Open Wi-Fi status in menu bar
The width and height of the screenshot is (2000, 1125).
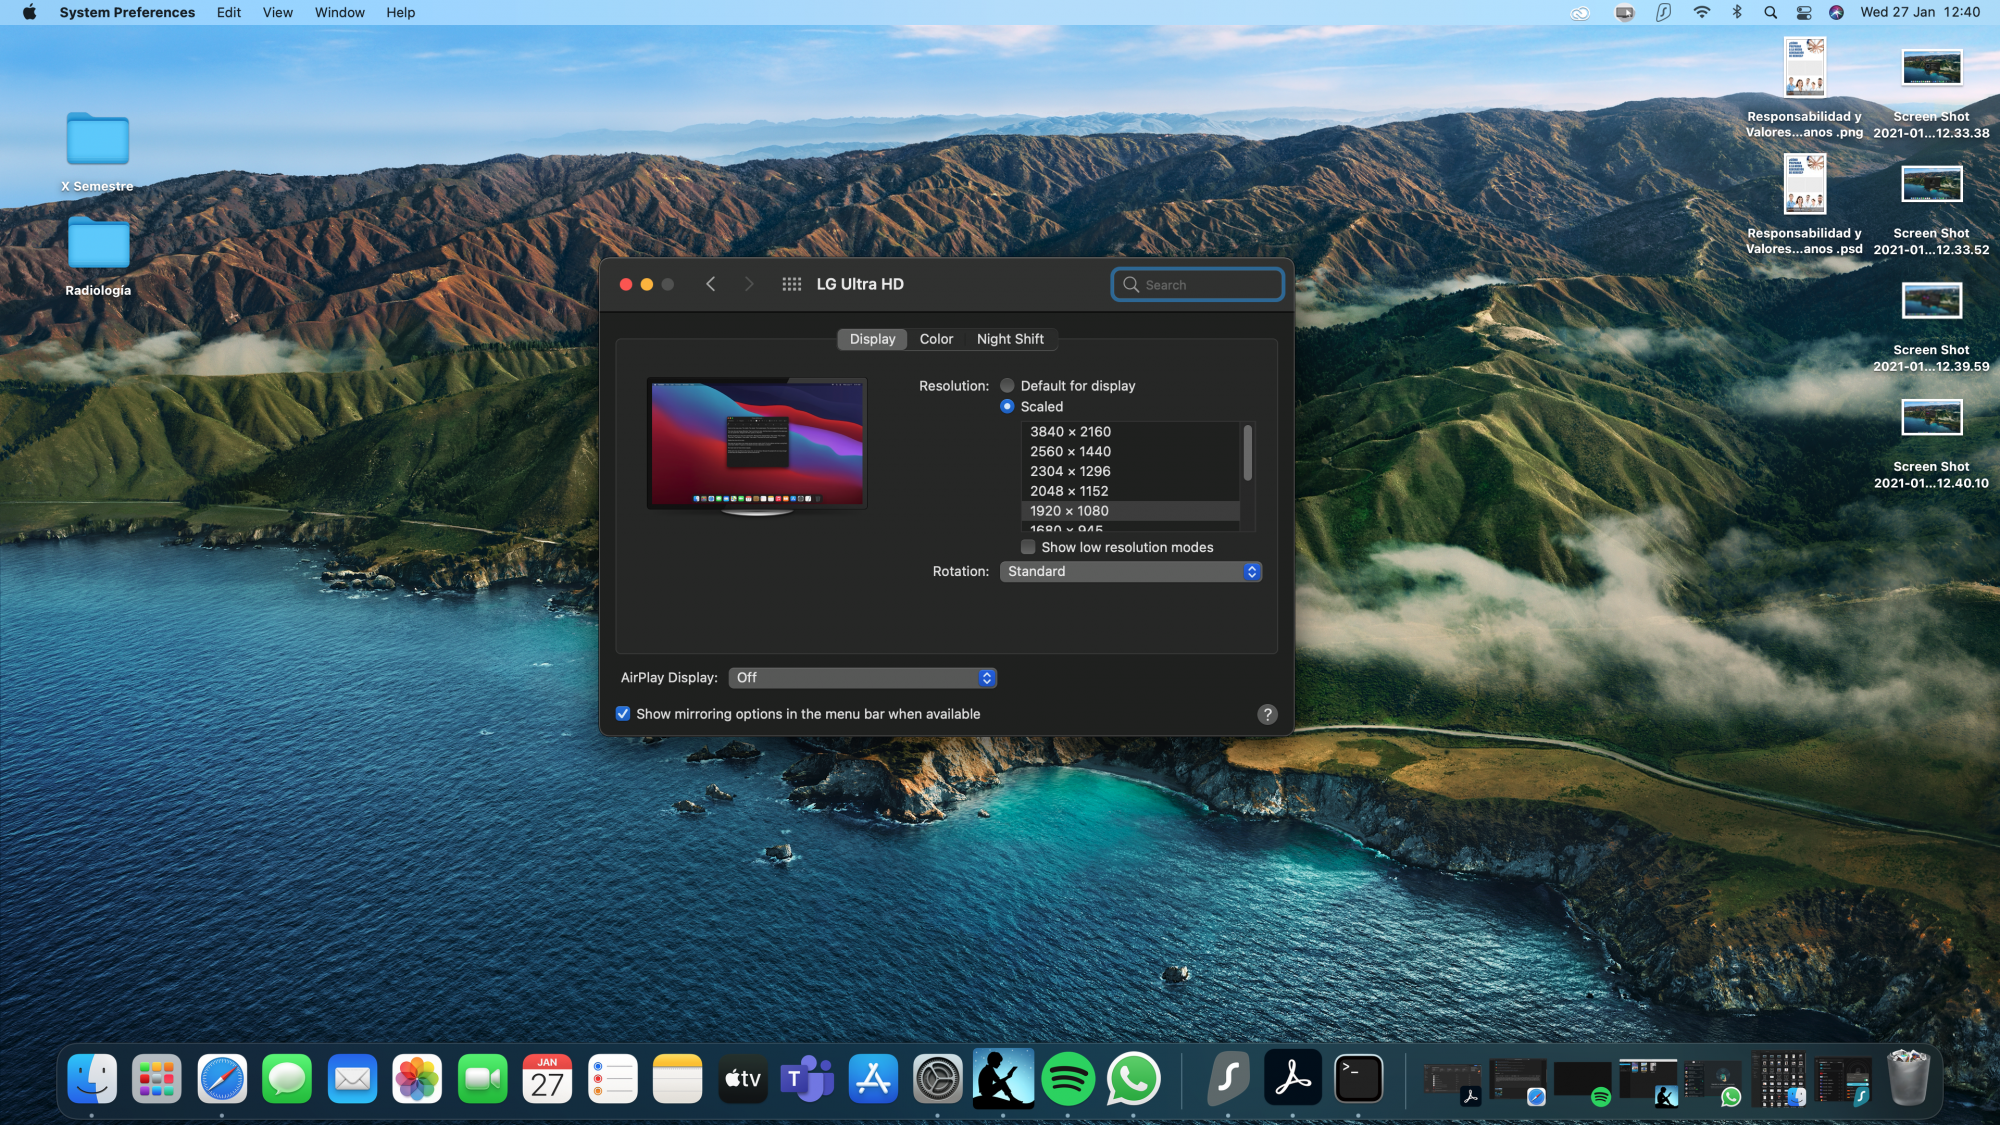pyautogui.click(x=1701, y=12)
